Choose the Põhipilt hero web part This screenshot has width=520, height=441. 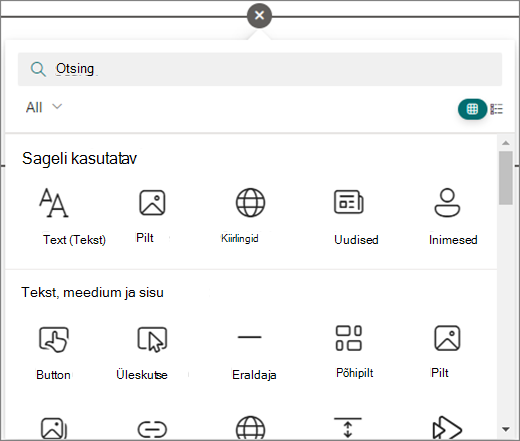point(349,338)
